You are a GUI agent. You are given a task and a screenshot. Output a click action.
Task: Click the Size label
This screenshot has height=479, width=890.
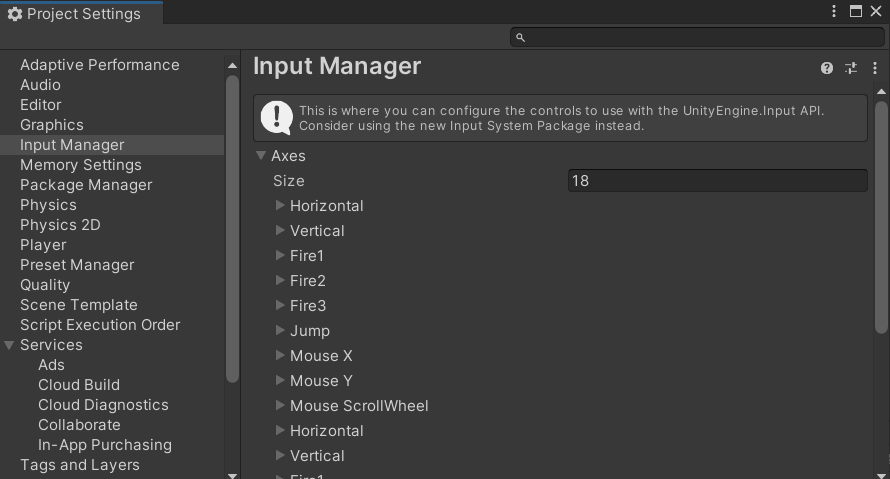[x=288, y=180]
